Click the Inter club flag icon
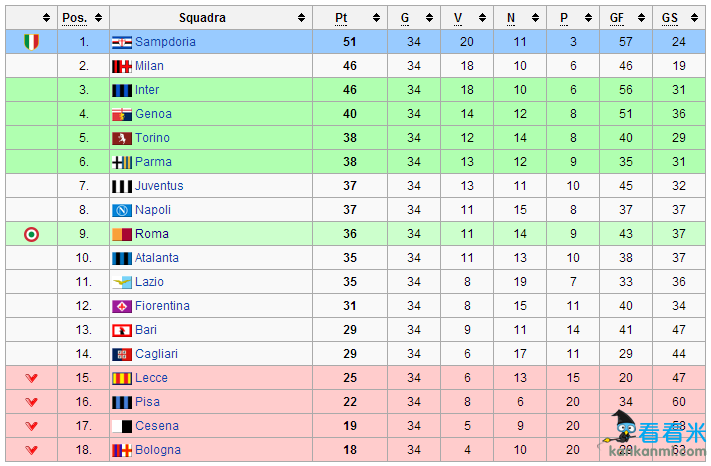 click(x=121, y=90)
